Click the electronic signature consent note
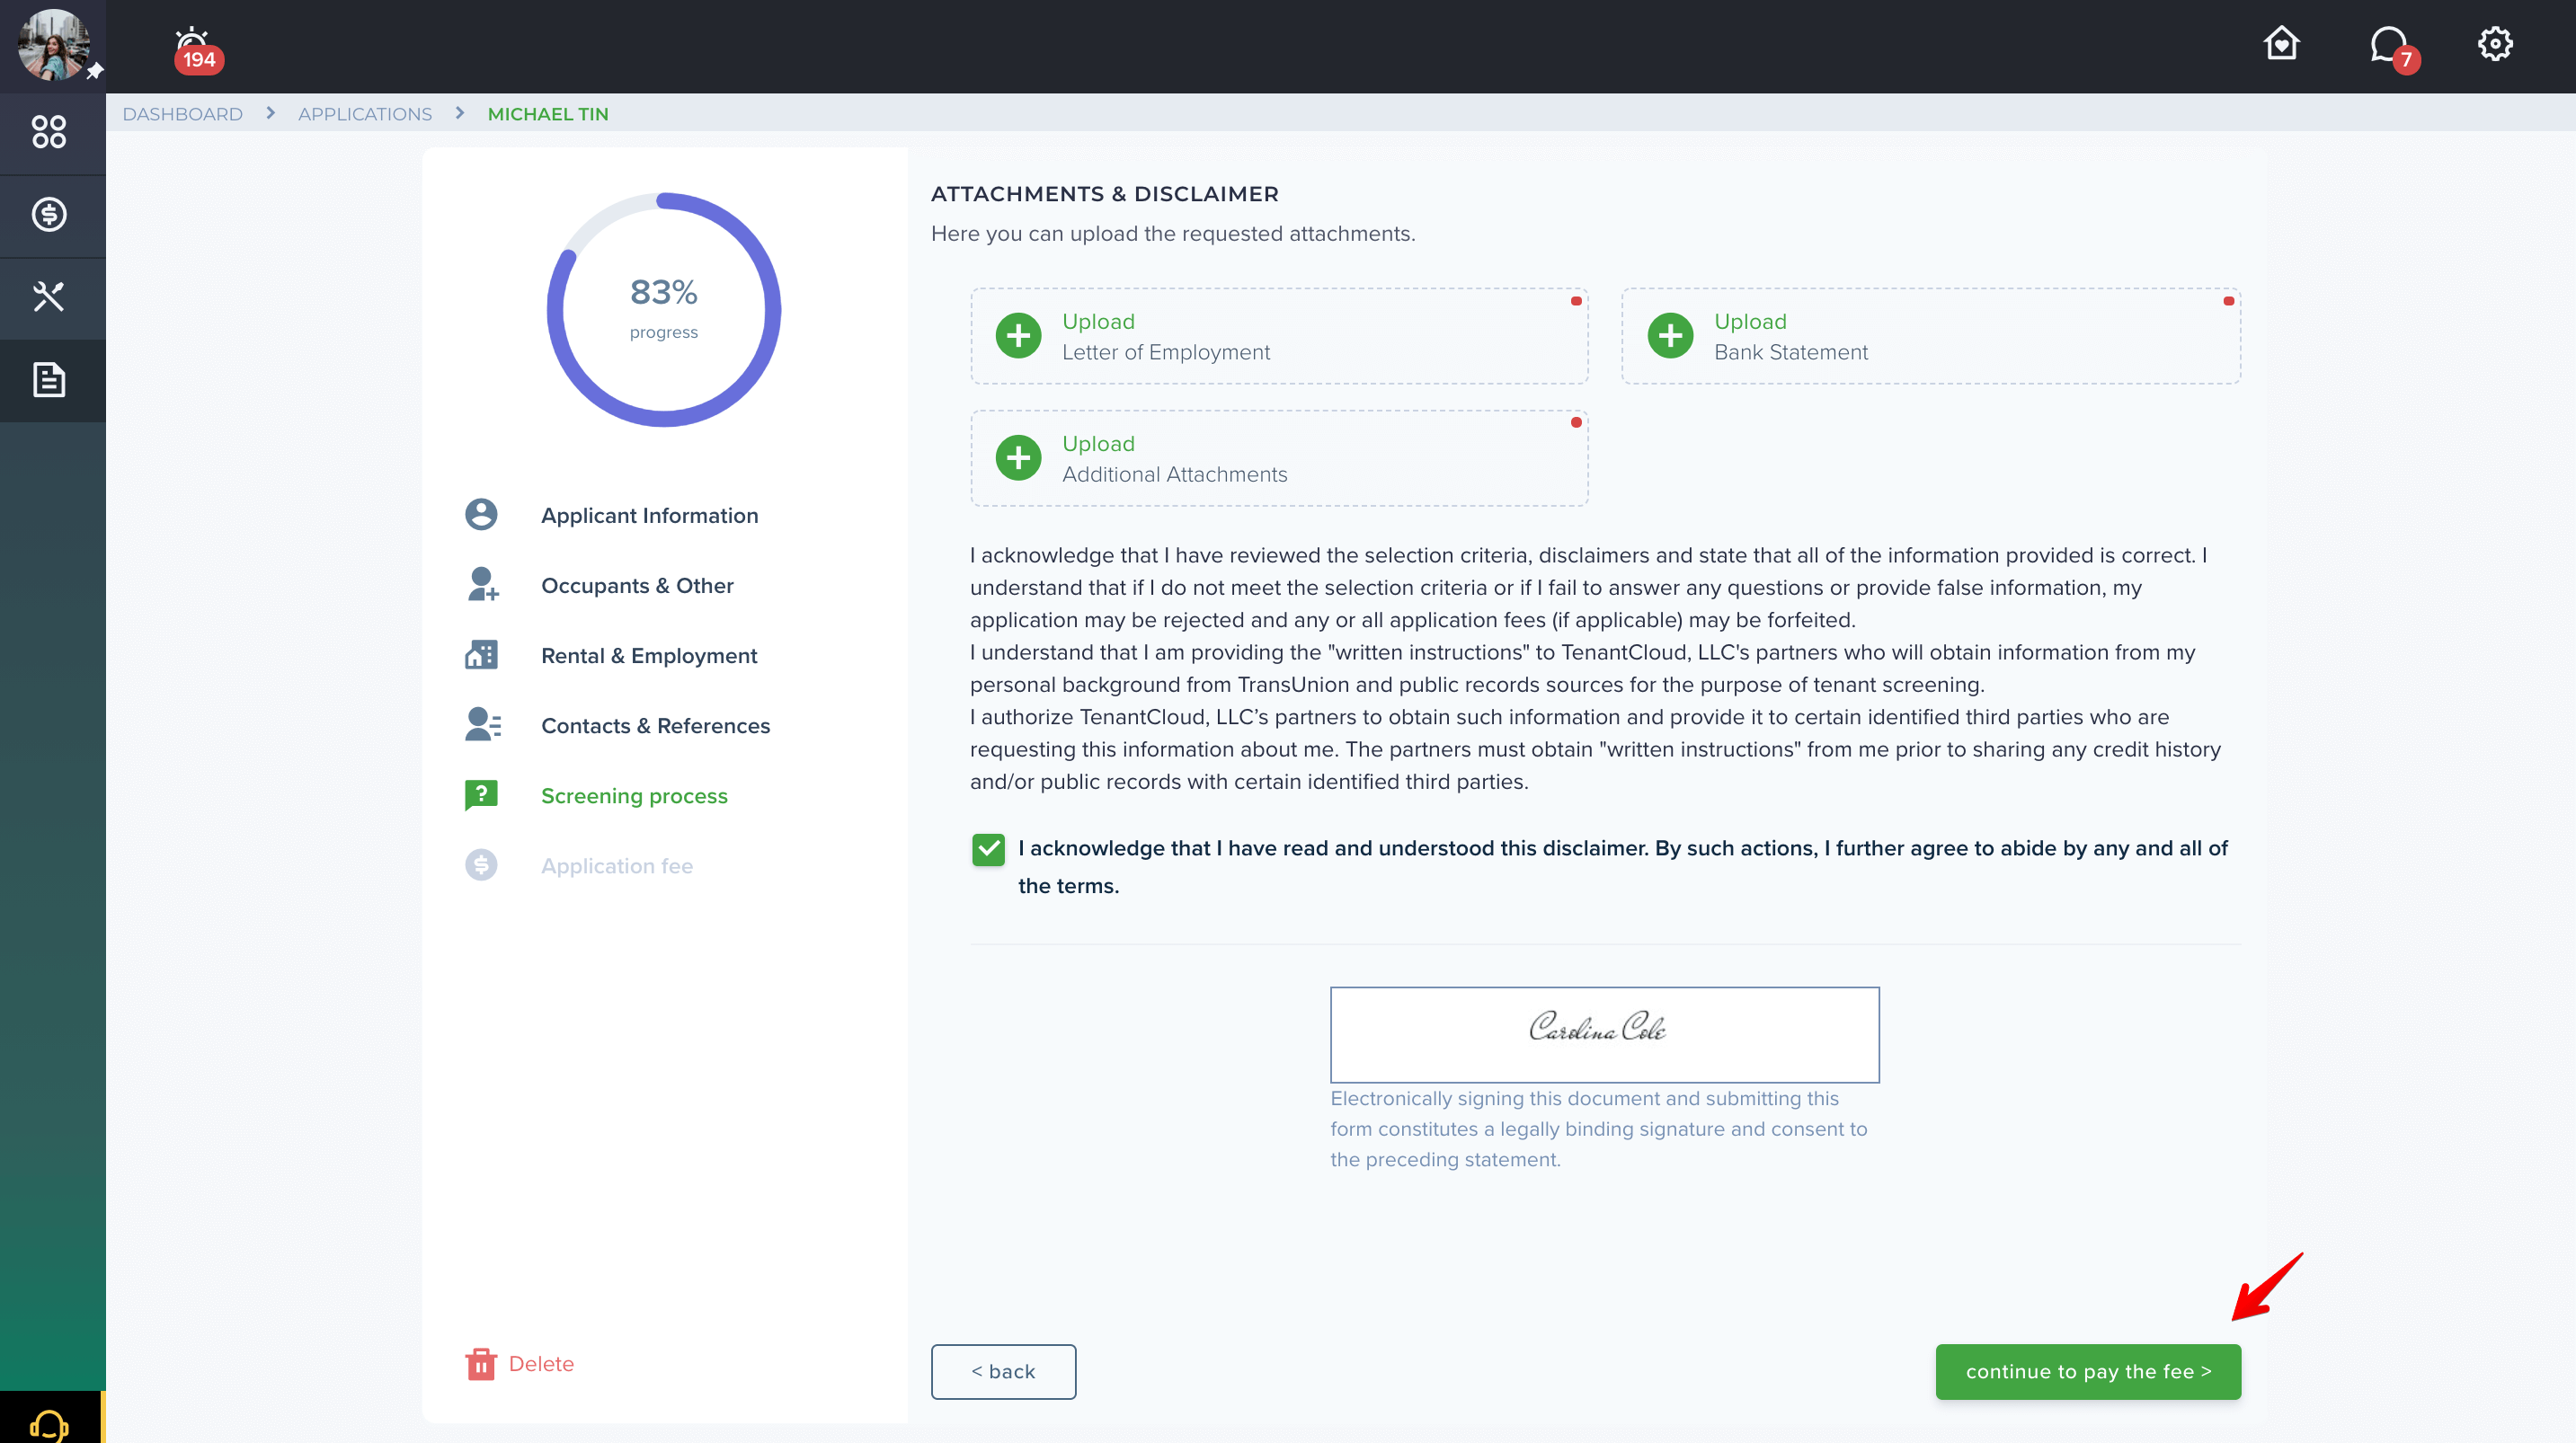Image resolution: width=2576 pixels, height=1443 pixels. pyautogui.click(x=1599, y=1129)
